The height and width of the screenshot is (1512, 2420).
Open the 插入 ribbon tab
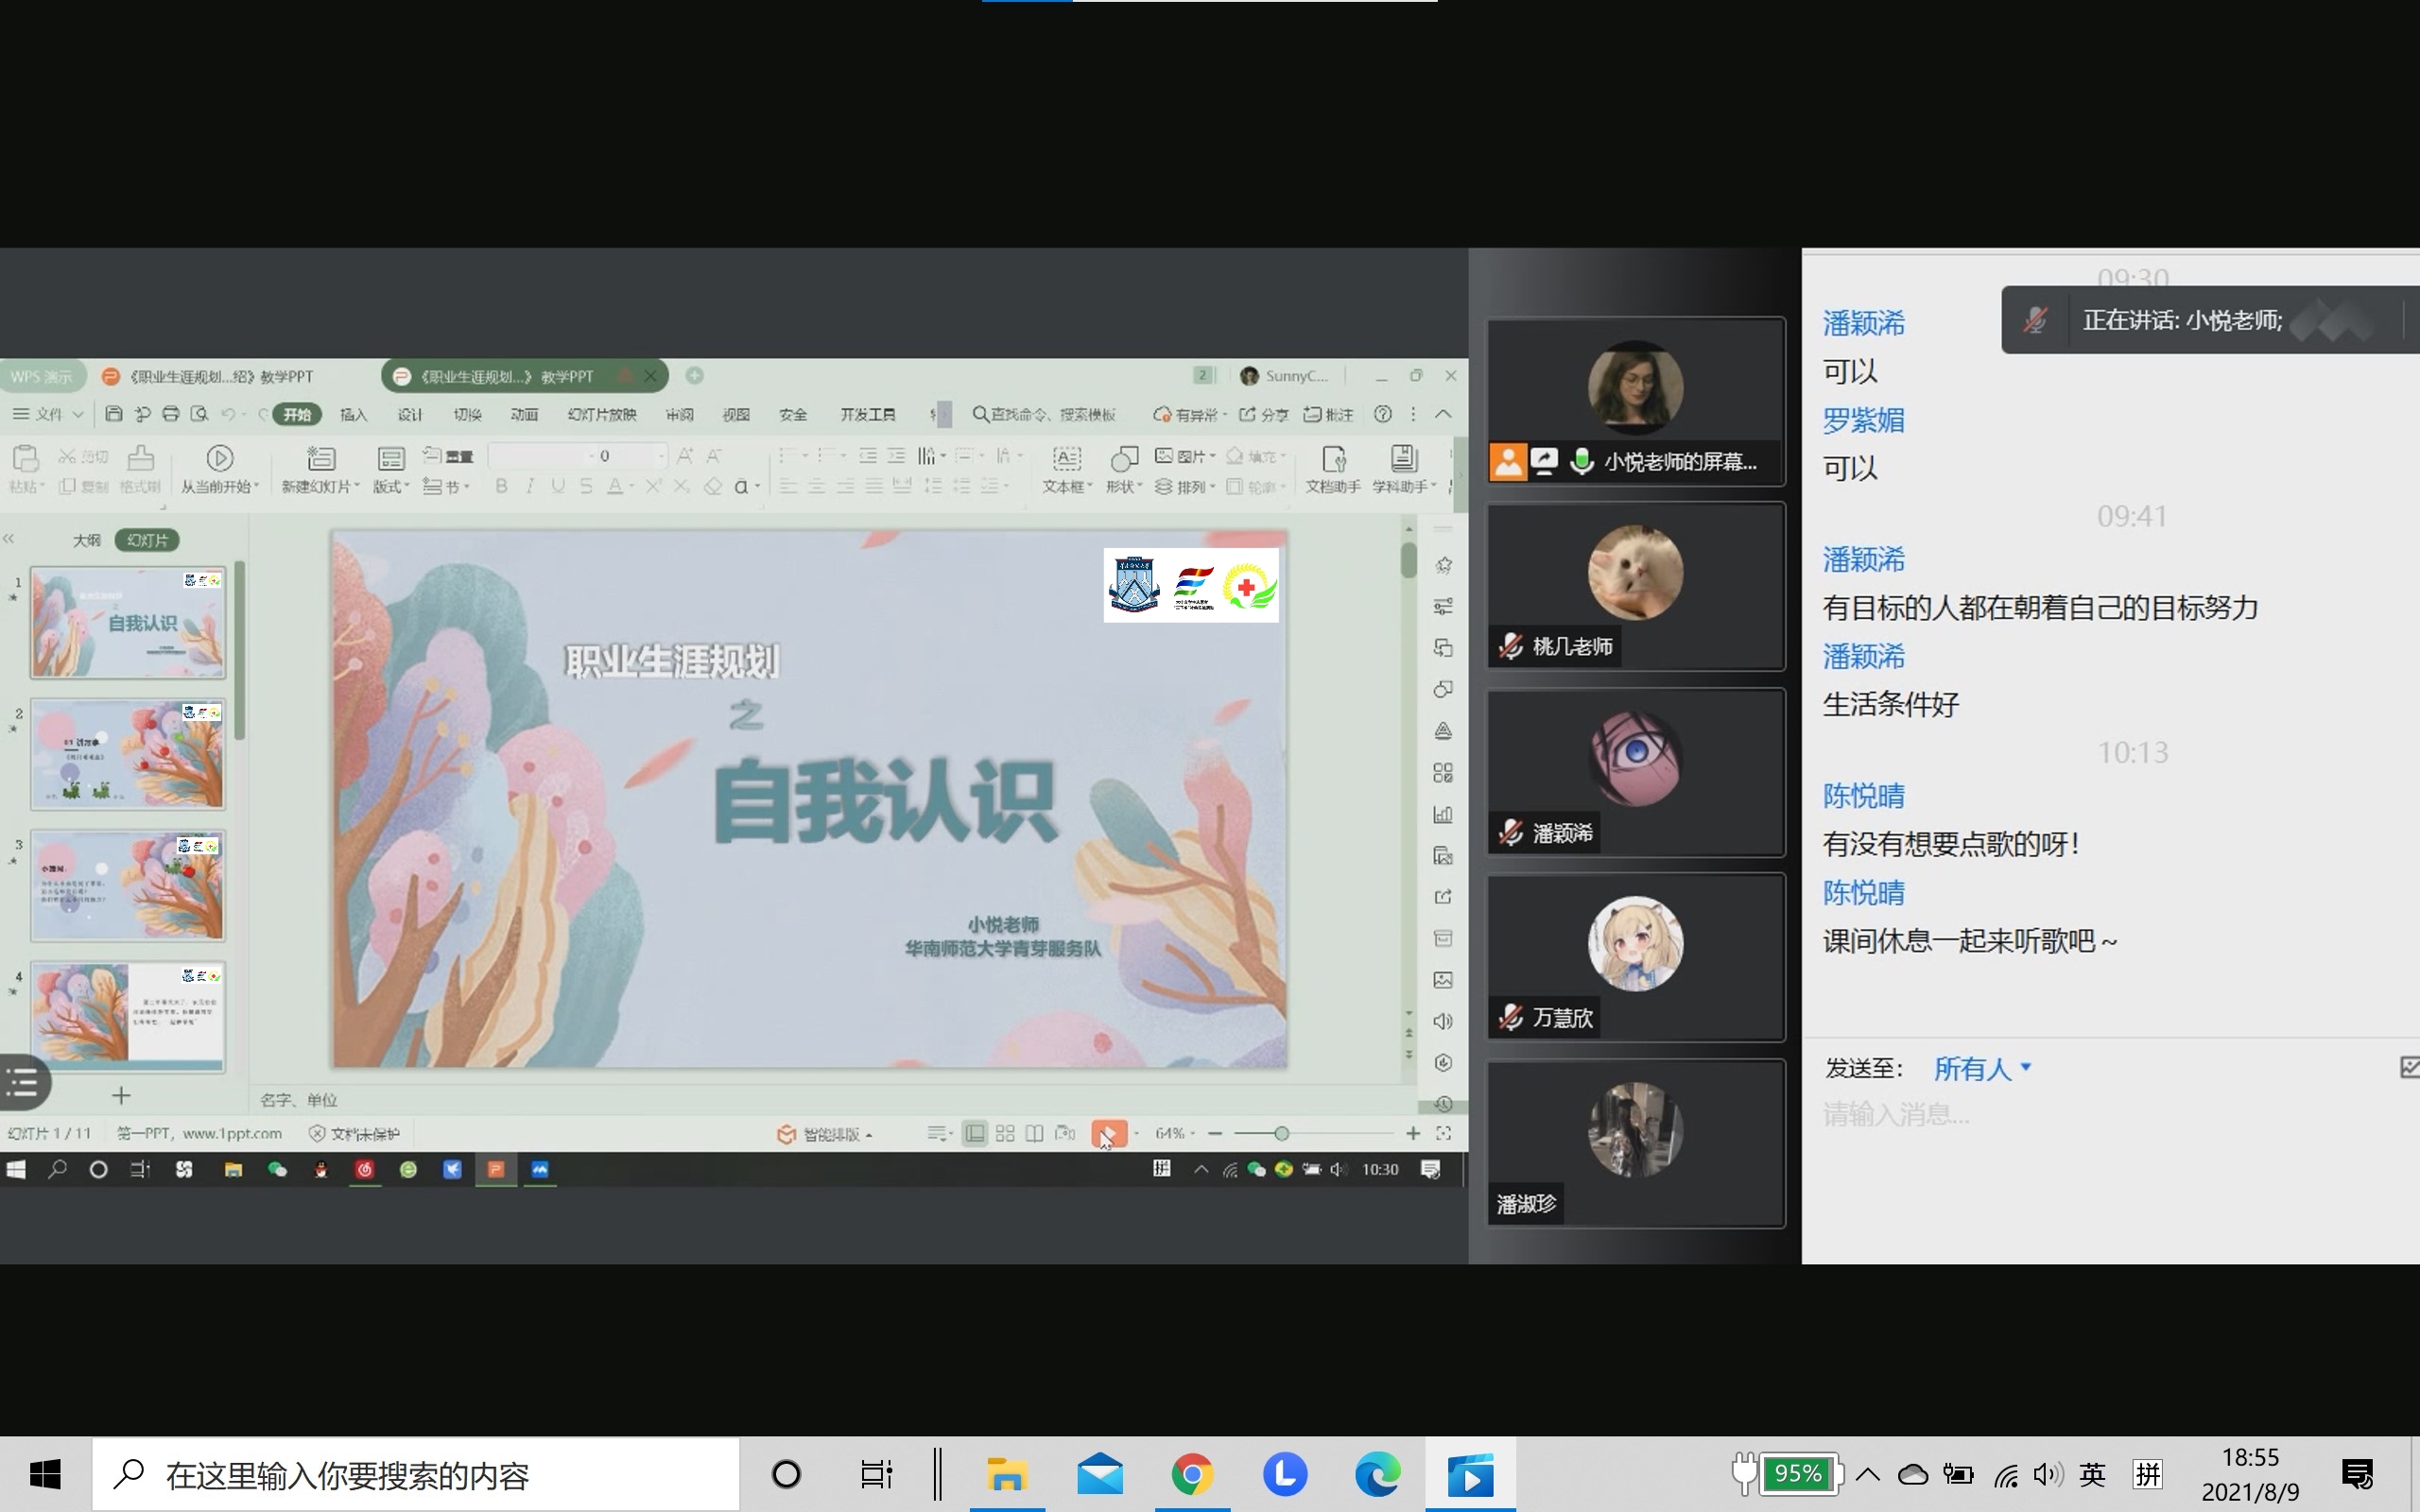[x=354, y=414]
